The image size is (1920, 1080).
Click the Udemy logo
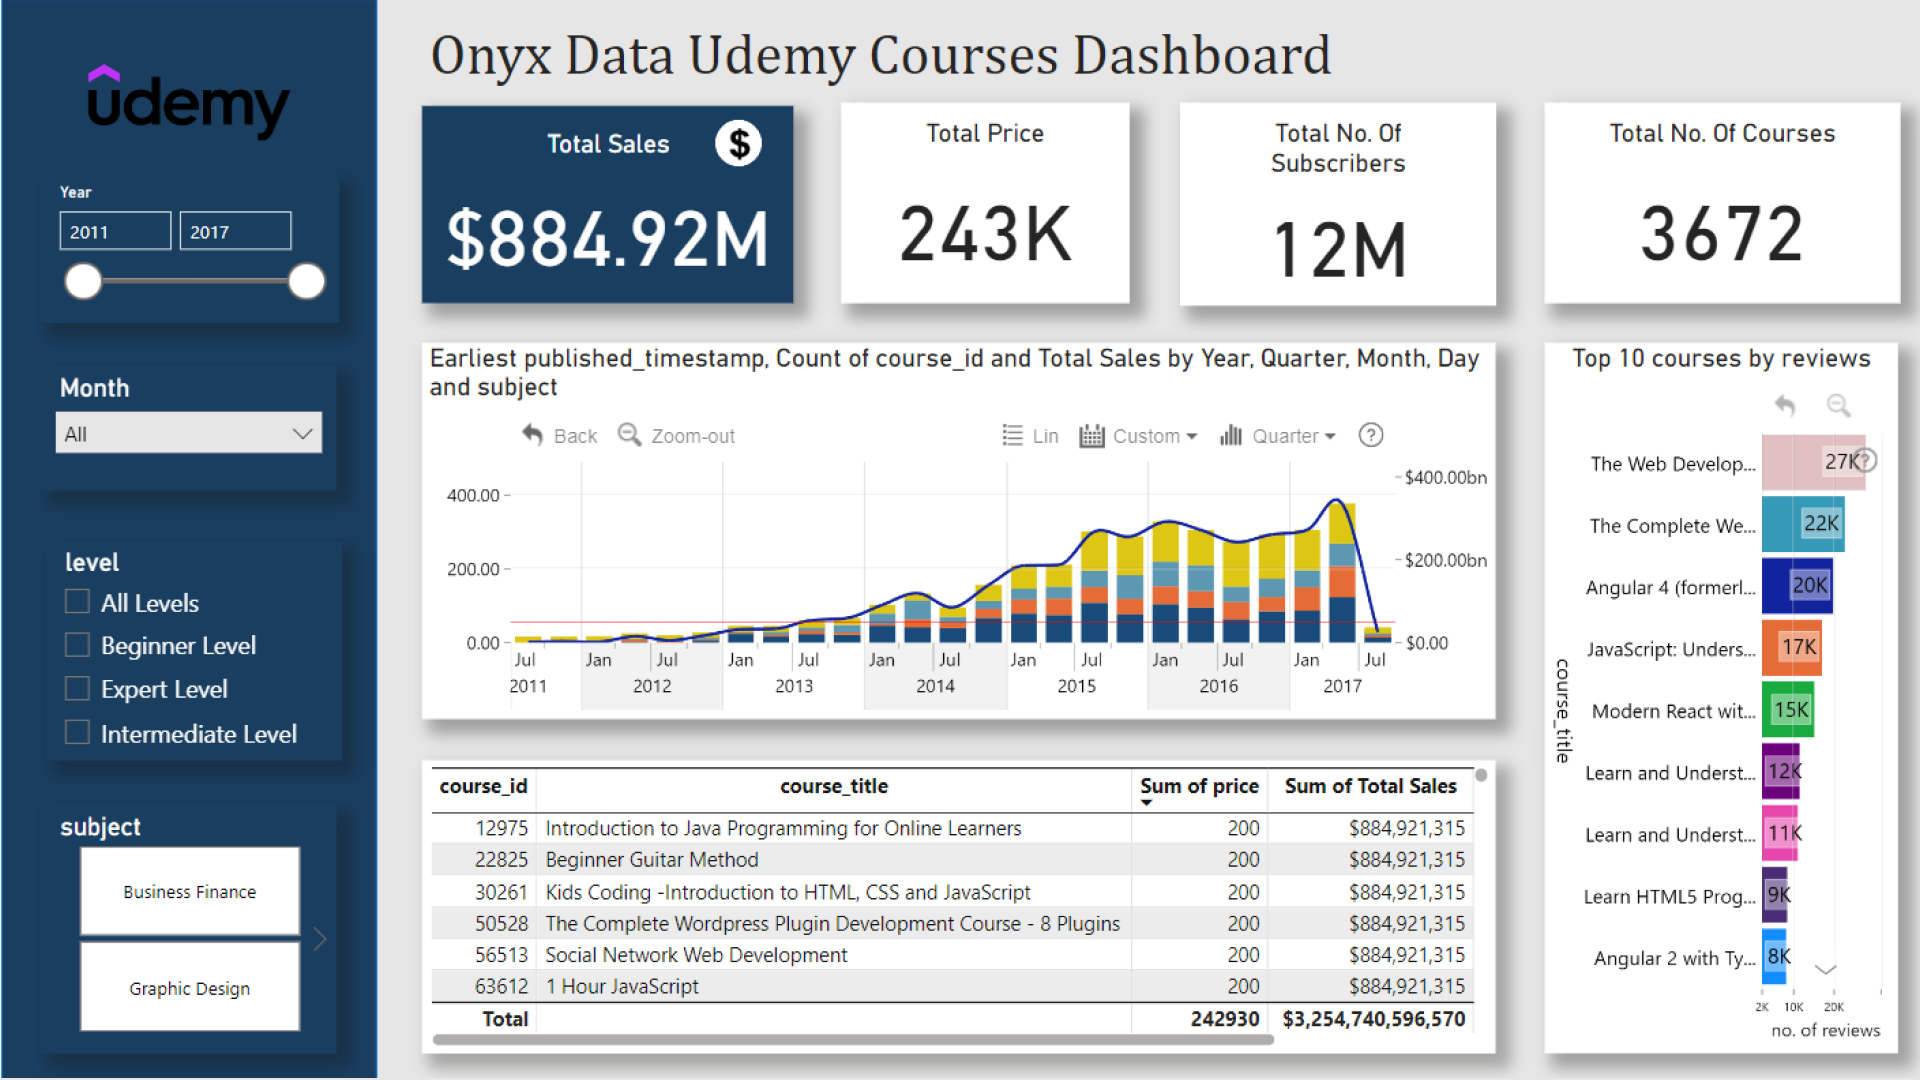188,102
